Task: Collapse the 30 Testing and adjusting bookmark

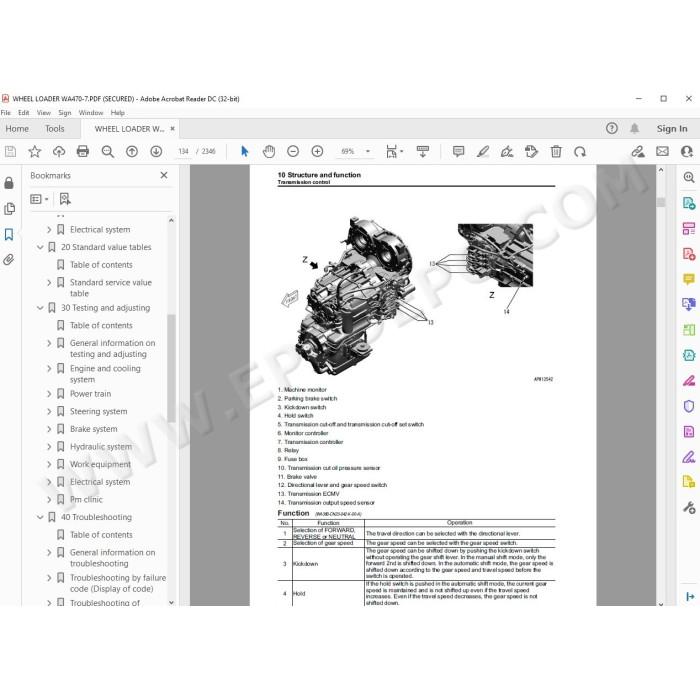Action: 40,308
